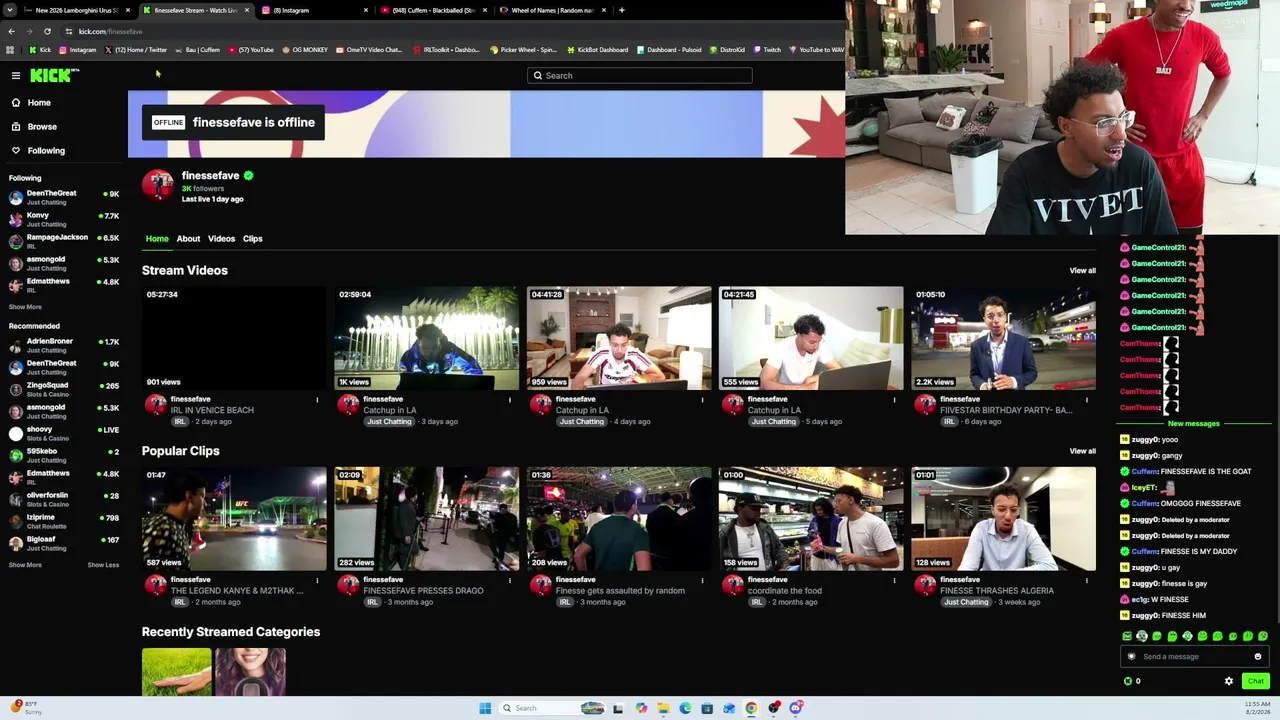Click the finessefave profile avatar
Screen dimensions: 1280x720
pos(157,185)
